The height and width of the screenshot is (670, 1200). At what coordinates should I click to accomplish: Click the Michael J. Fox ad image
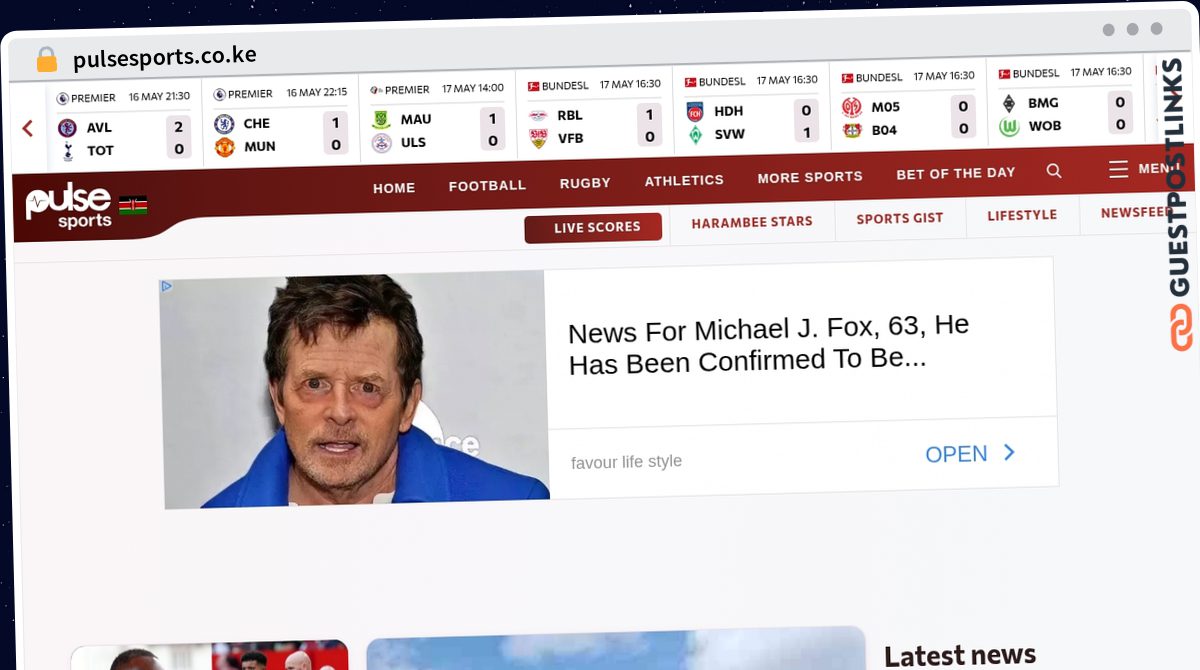pyautogui.click(x=355, y=390)
